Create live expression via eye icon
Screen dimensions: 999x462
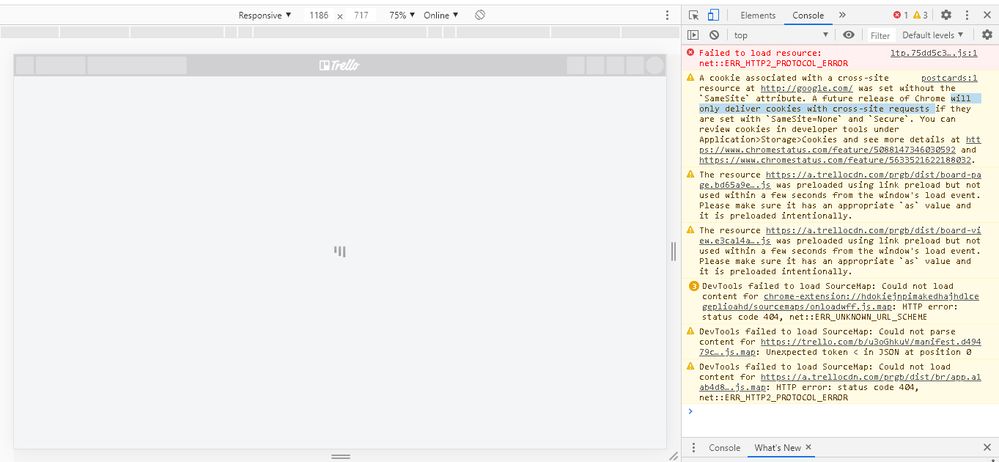coord(848,35)
